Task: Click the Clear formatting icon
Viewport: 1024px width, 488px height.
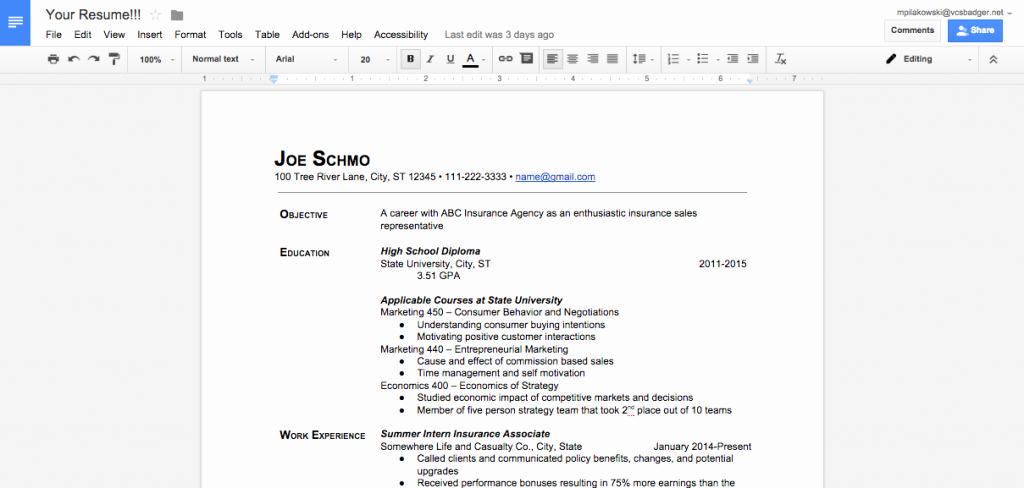Action: tap(780, 59)
